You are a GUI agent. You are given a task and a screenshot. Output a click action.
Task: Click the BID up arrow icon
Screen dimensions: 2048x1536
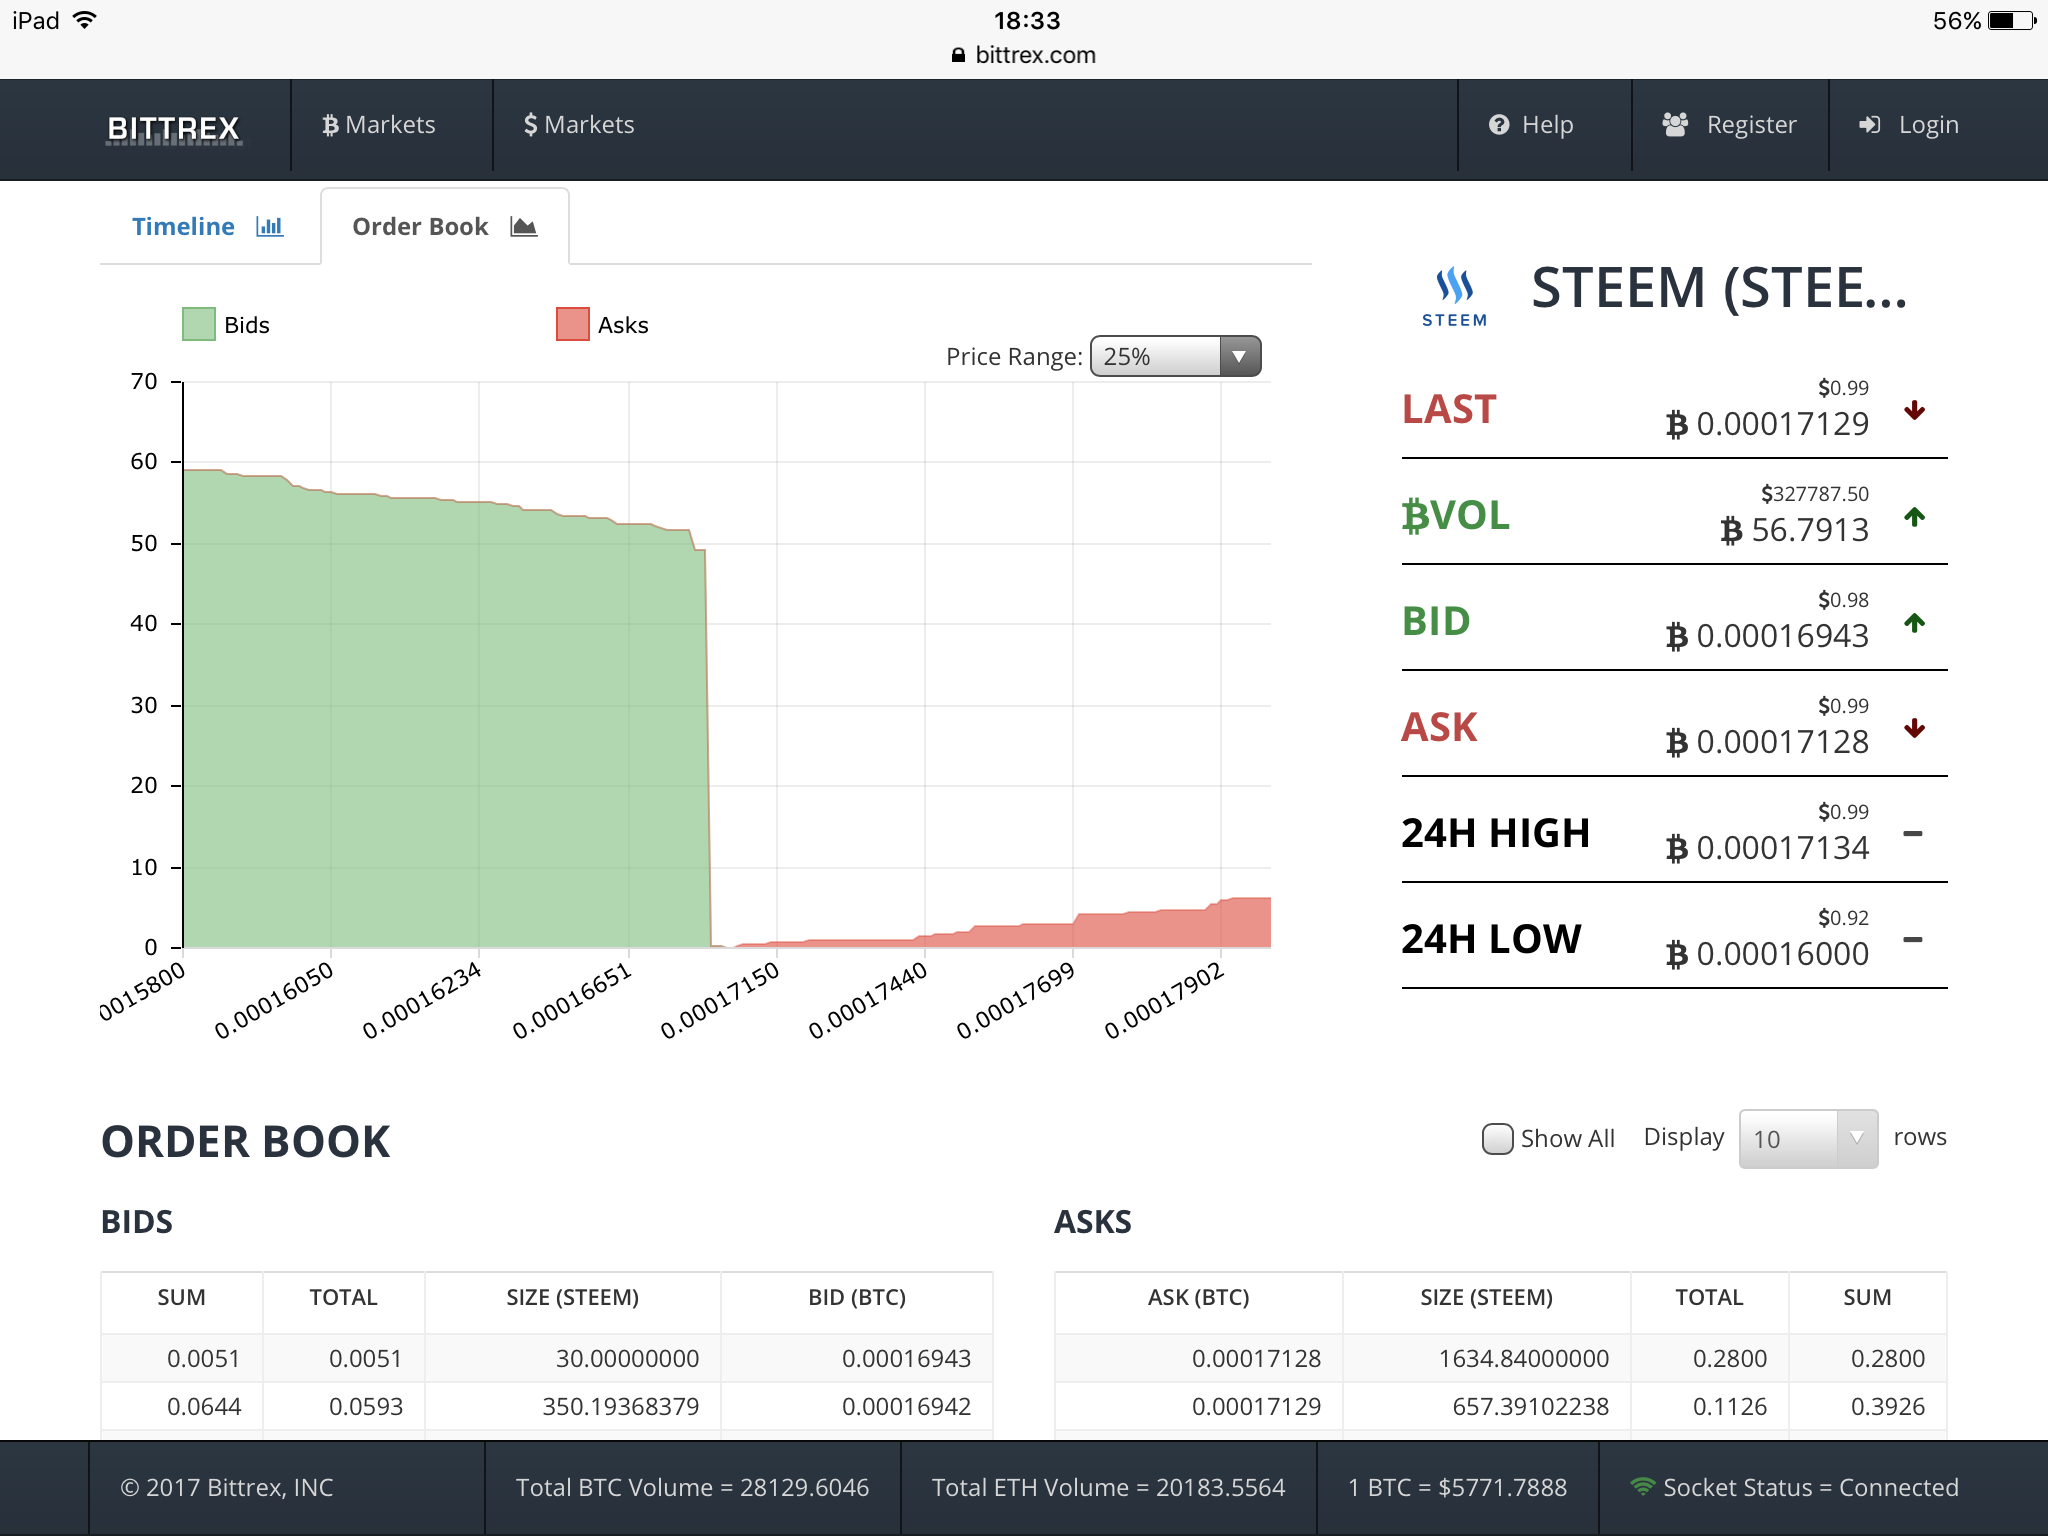tap(1915, 623)
